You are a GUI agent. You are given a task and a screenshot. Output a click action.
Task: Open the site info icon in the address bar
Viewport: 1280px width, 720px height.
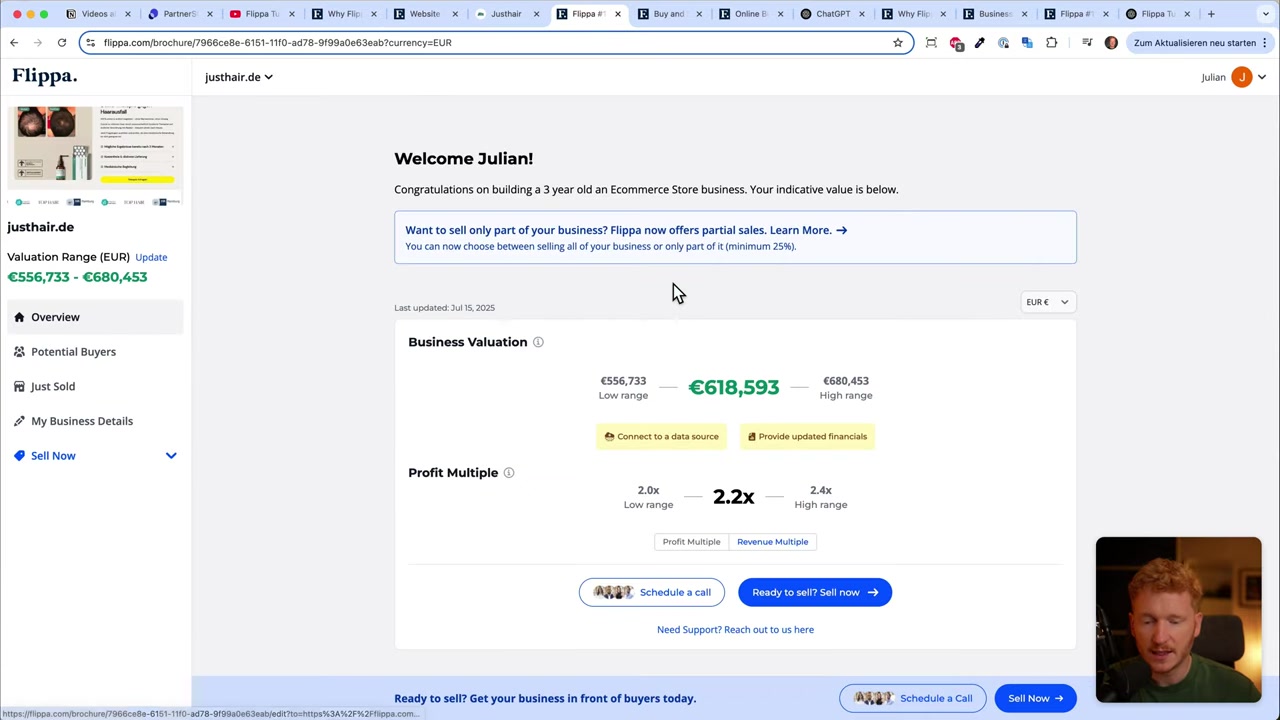(x=90, y=43)
